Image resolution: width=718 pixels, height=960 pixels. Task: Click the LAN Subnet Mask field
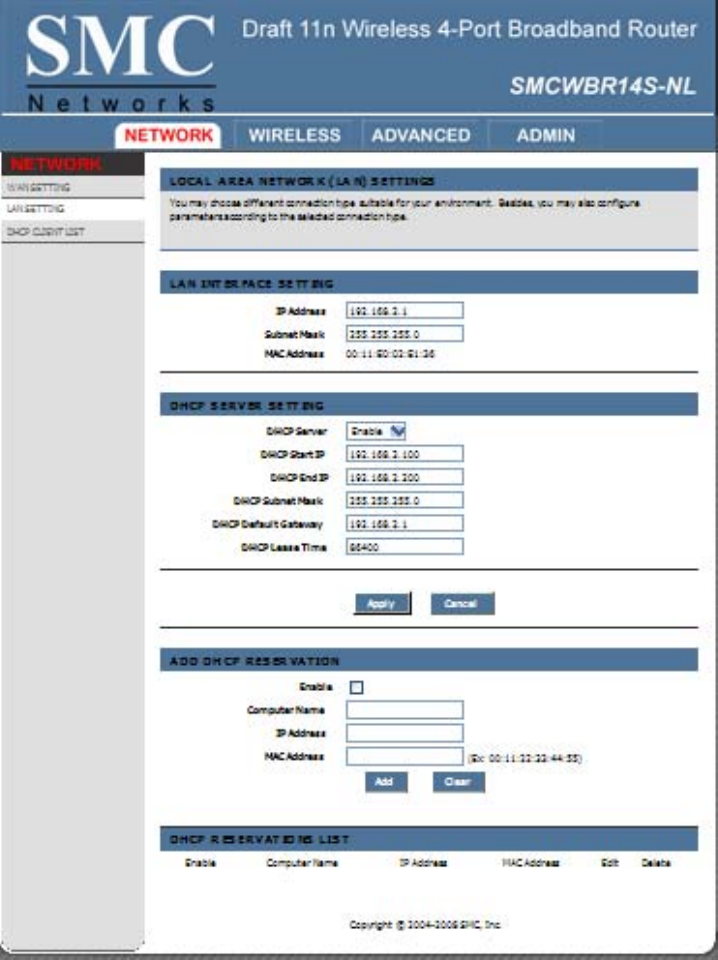coord(405,334)
